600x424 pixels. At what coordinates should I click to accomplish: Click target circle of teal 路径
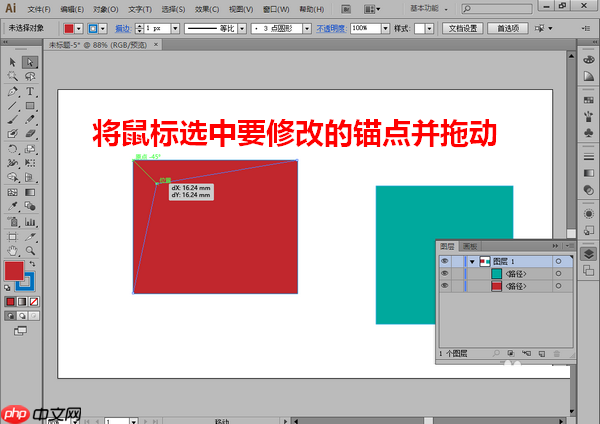tap(558, 274)
